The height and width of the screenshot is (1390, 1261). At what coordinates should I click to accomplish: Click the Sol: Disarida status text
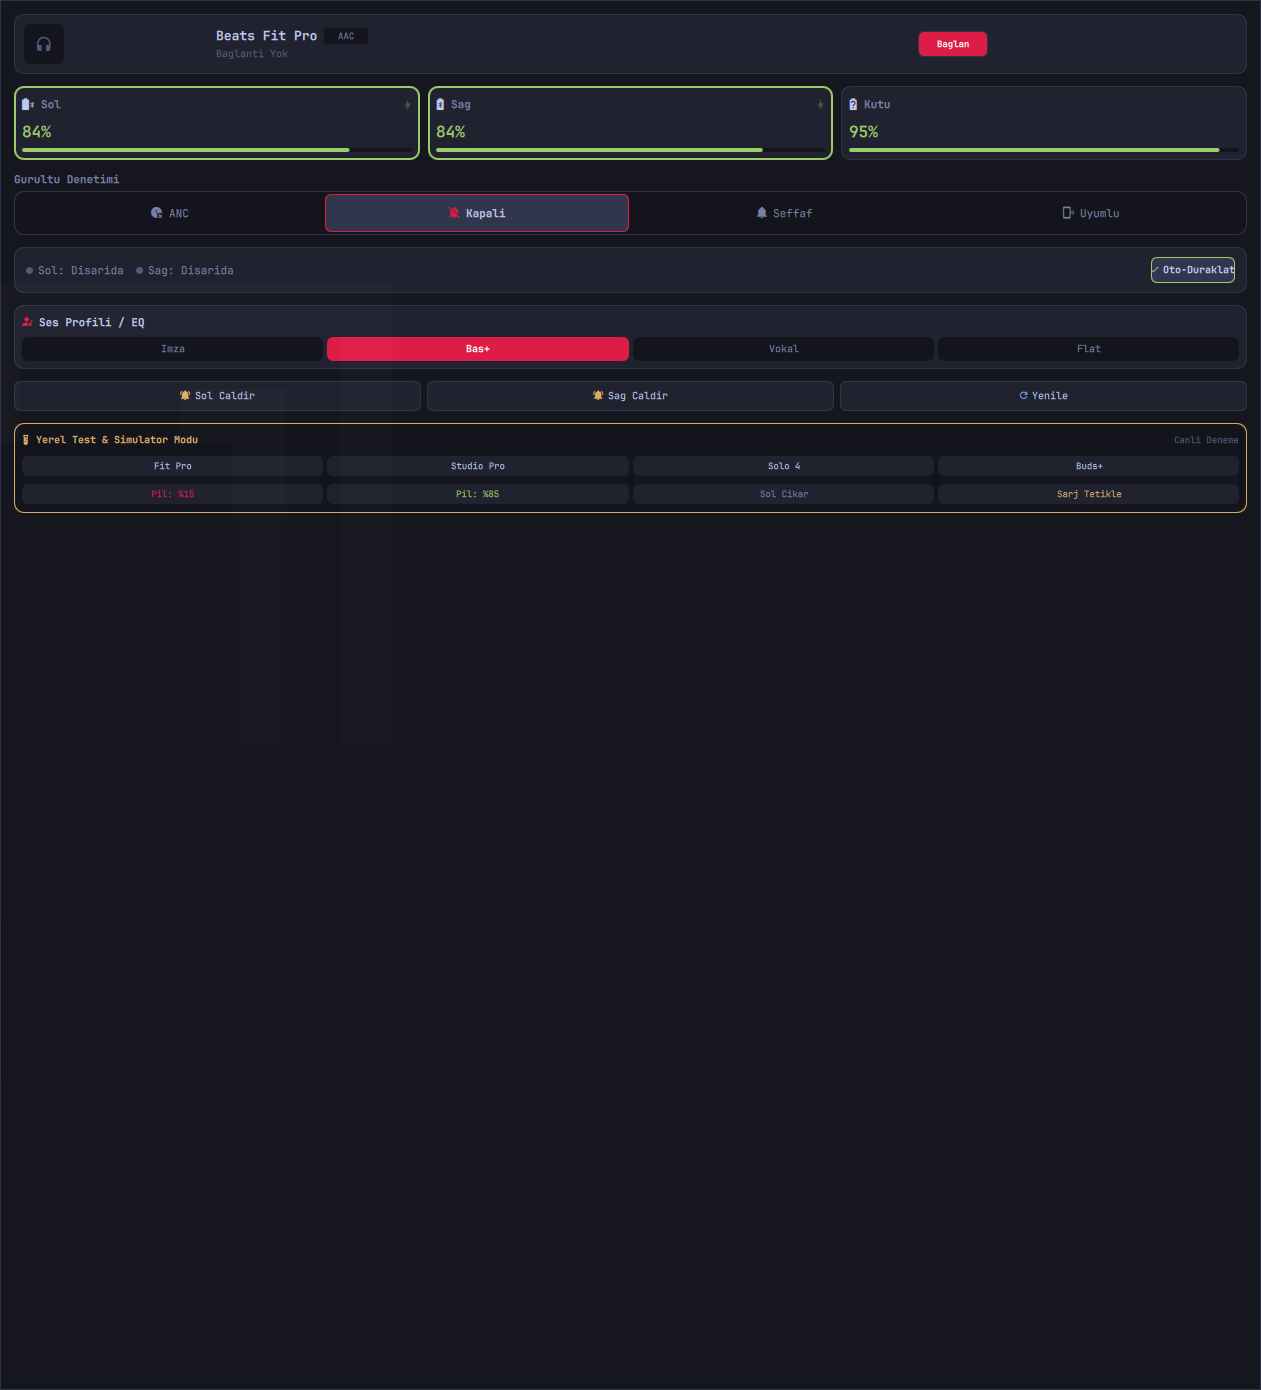pos(81,271)
